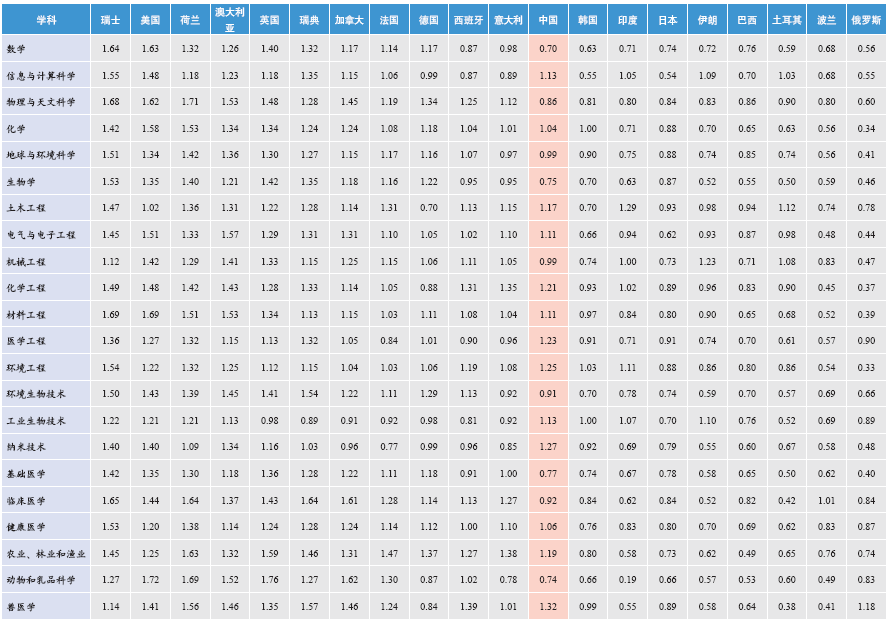Click the 农业、林业和渔业 row label
Screen dimensions: 890x624
(45, 553)
